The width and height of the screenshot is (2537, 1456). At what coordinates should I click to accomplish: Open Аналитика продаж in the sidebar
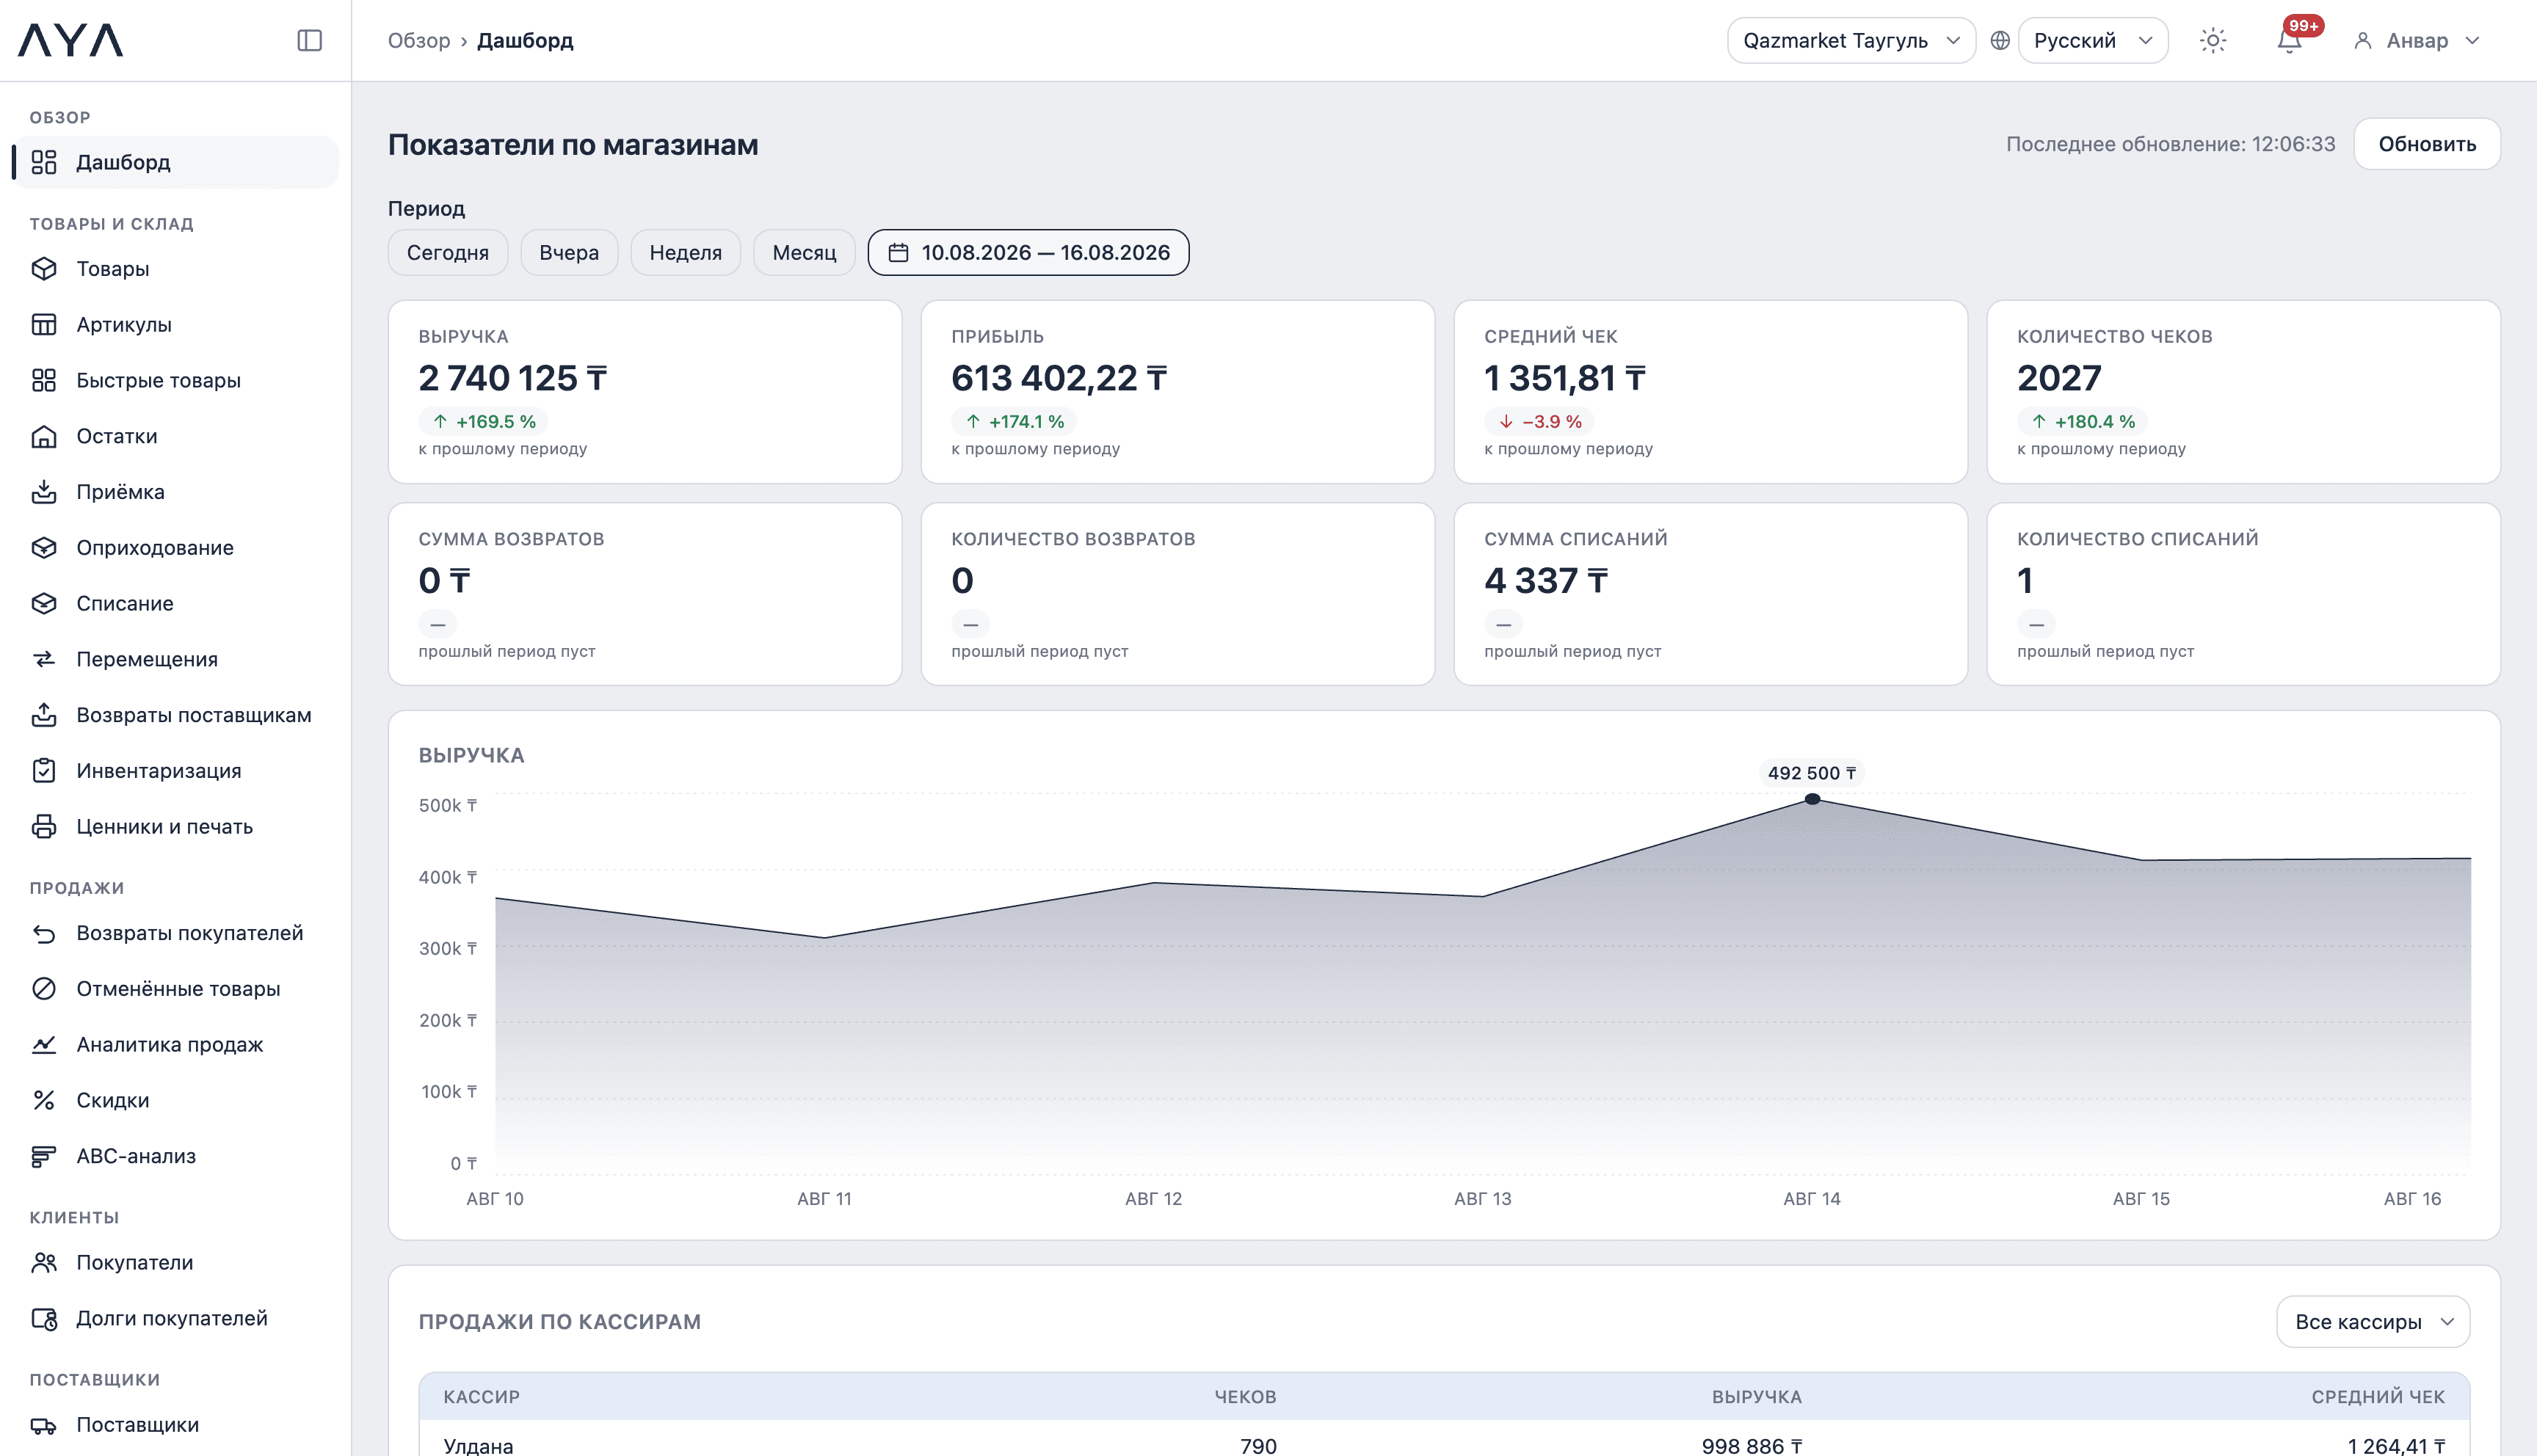click(x=175, y=1045)
